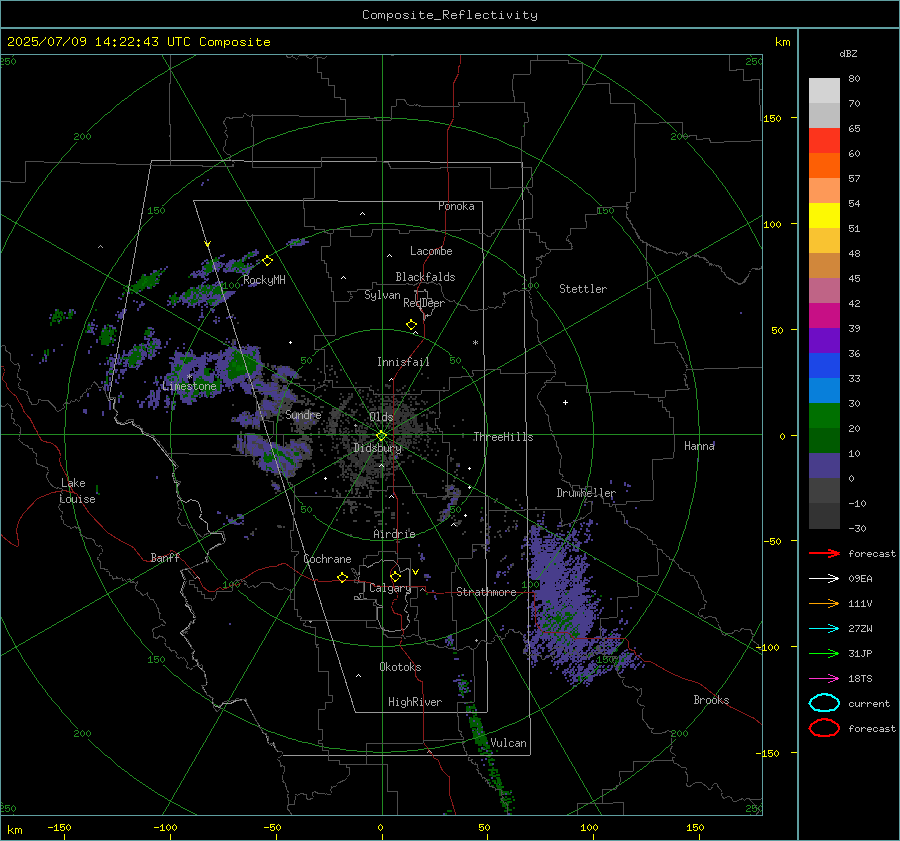Viewport: 900px width, 841px height.
Task: Select the light gray 80 dBZ swatch
Action: pyautogui.click(x=824, y=91)
